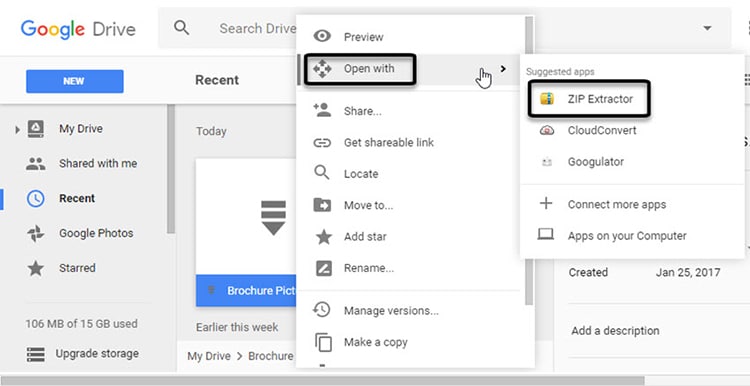Viewport: 750px width, 386px height.
Task: Select Recent in the sidebar
Action: coord(77,198)
